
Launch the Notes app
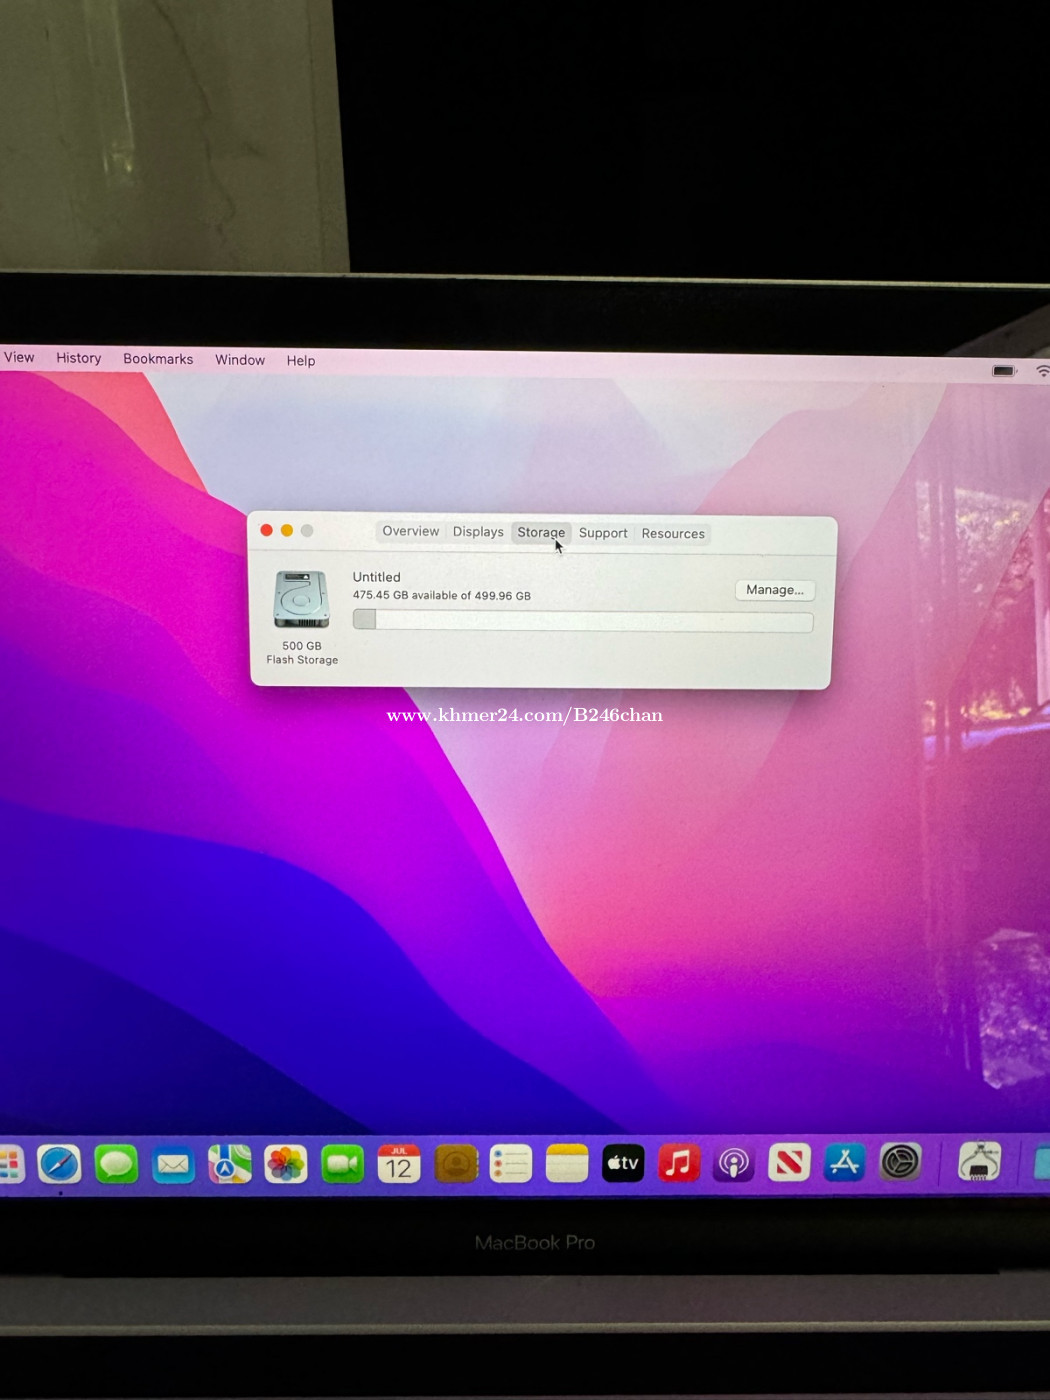coord(567,1164)
